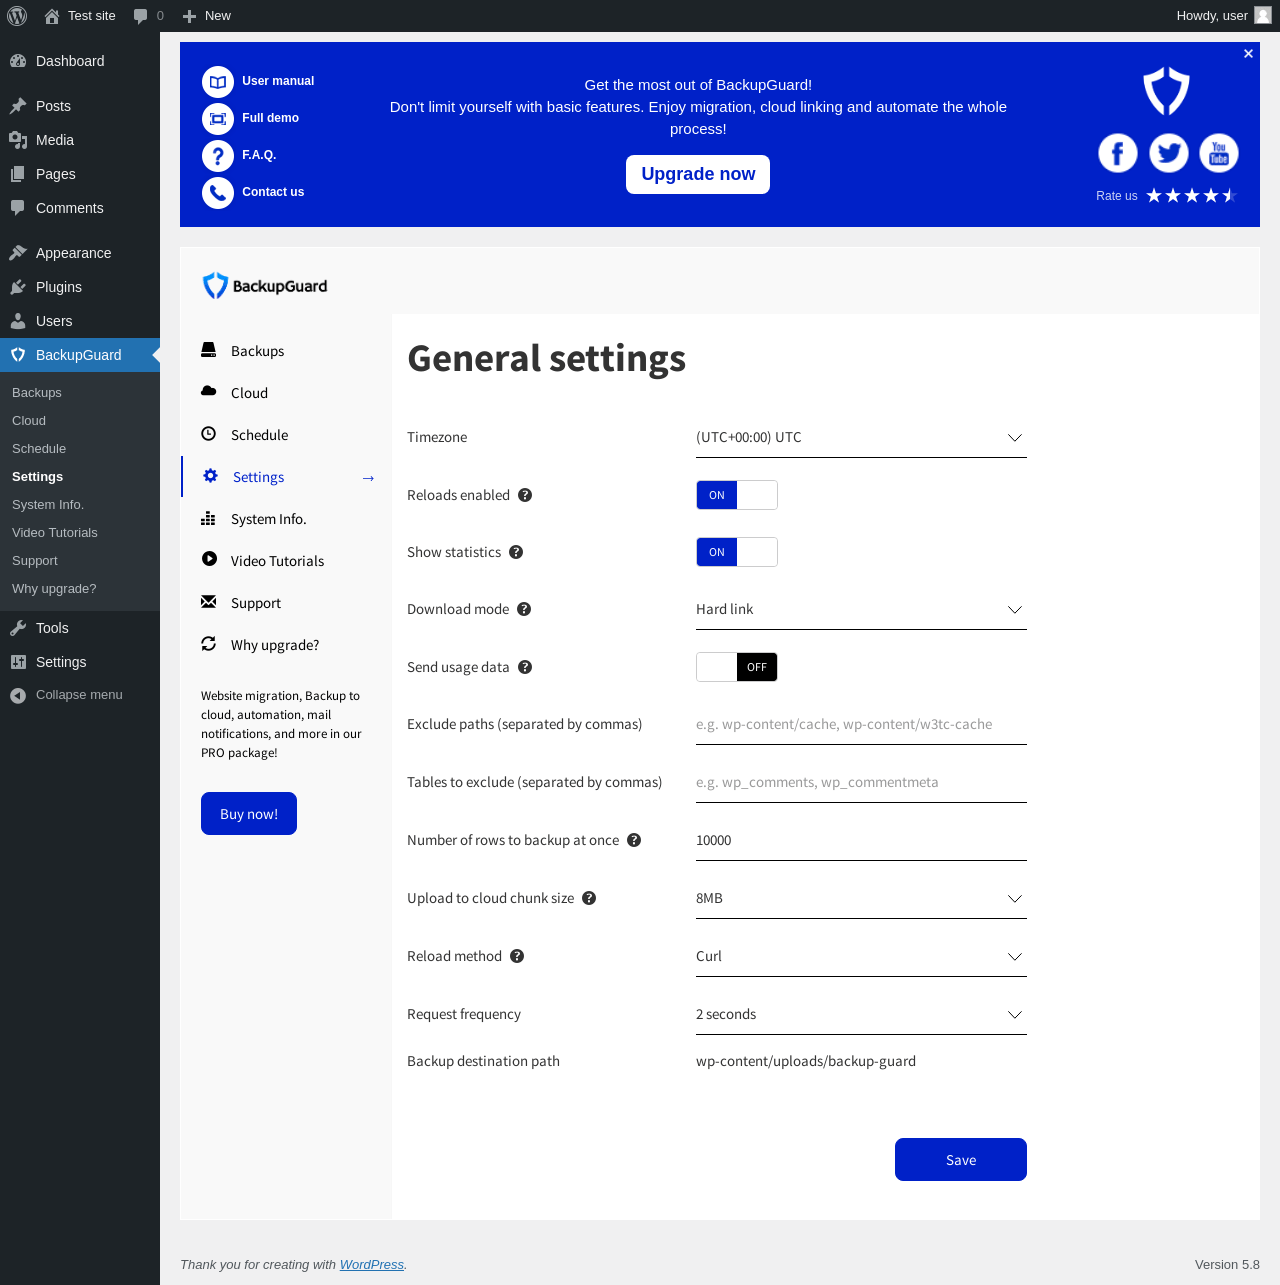
Task: Click the help icon next to Download mode
Action: (524, 609)
